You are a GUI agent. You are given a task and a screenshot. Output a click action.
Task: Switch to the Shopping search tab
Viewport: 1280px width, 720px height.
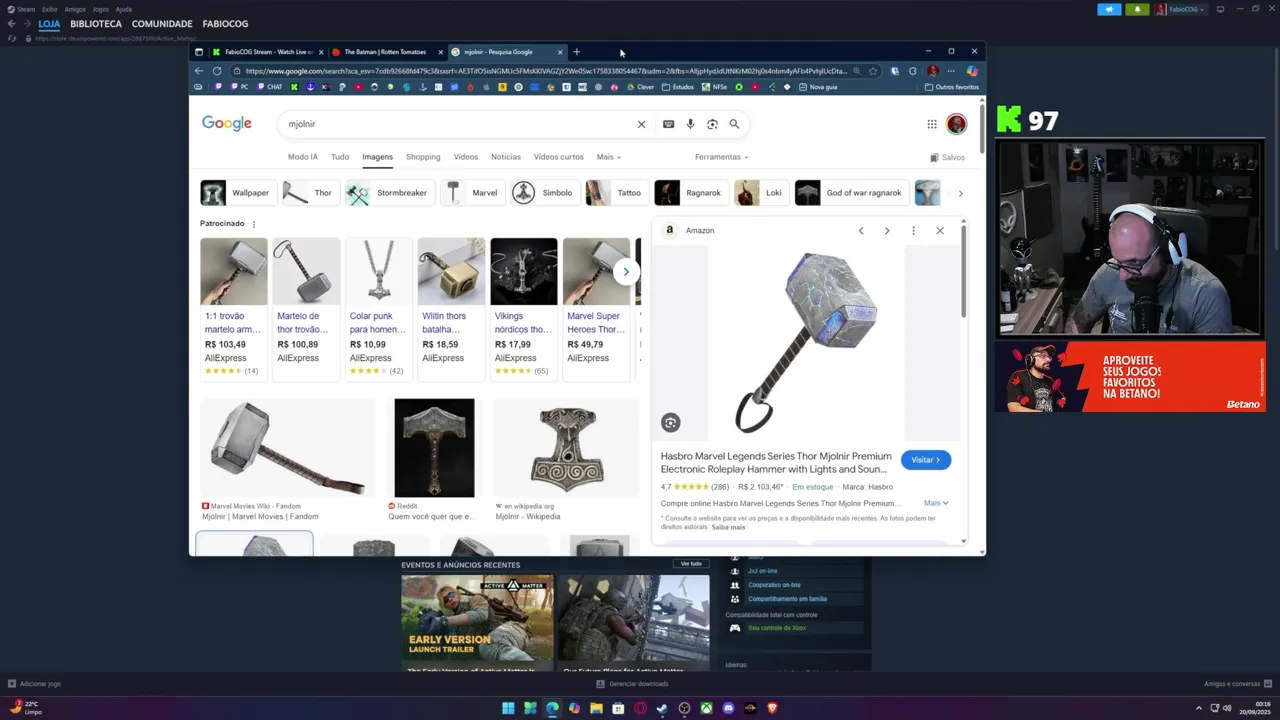(423, 157)
